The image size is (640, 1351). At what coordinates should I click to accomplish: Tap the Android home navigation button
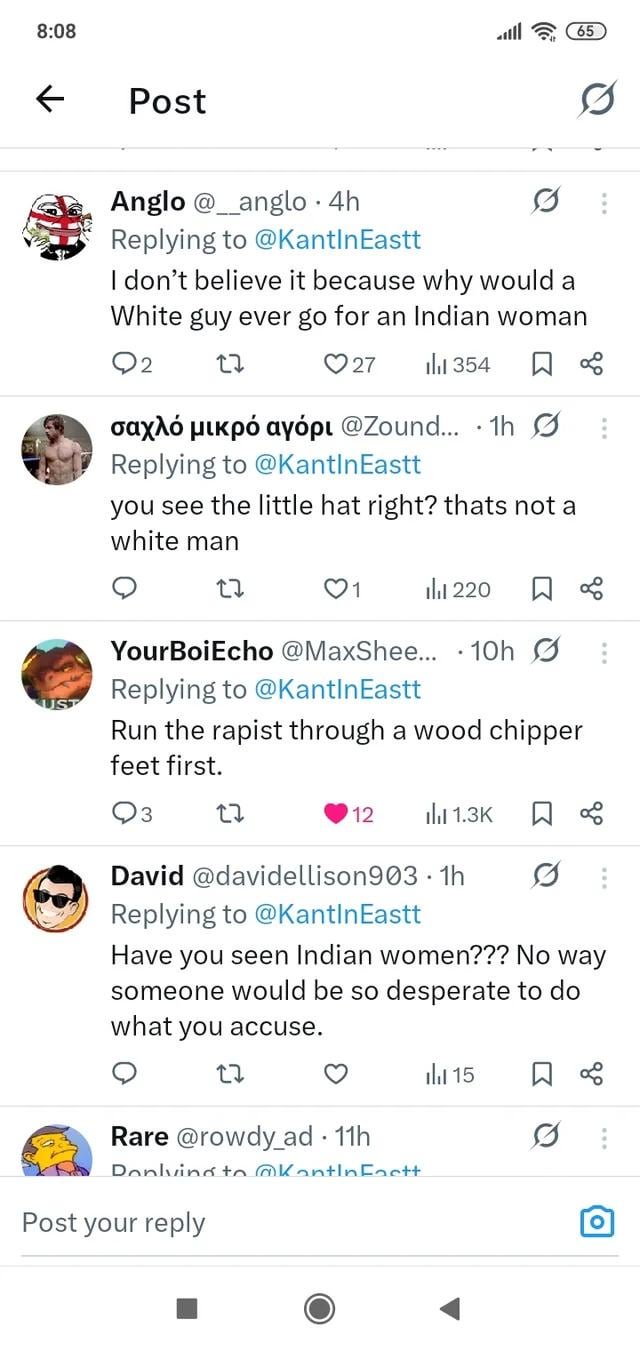point(319,1308)
